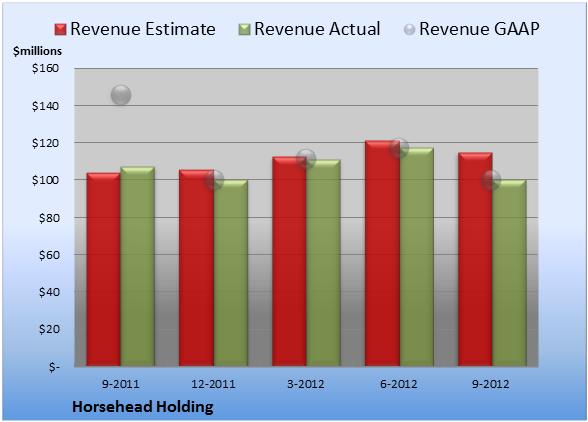Screen dimensions: 588x422
Task: Click the $120 y-axis label
Action: pos(45,143)
